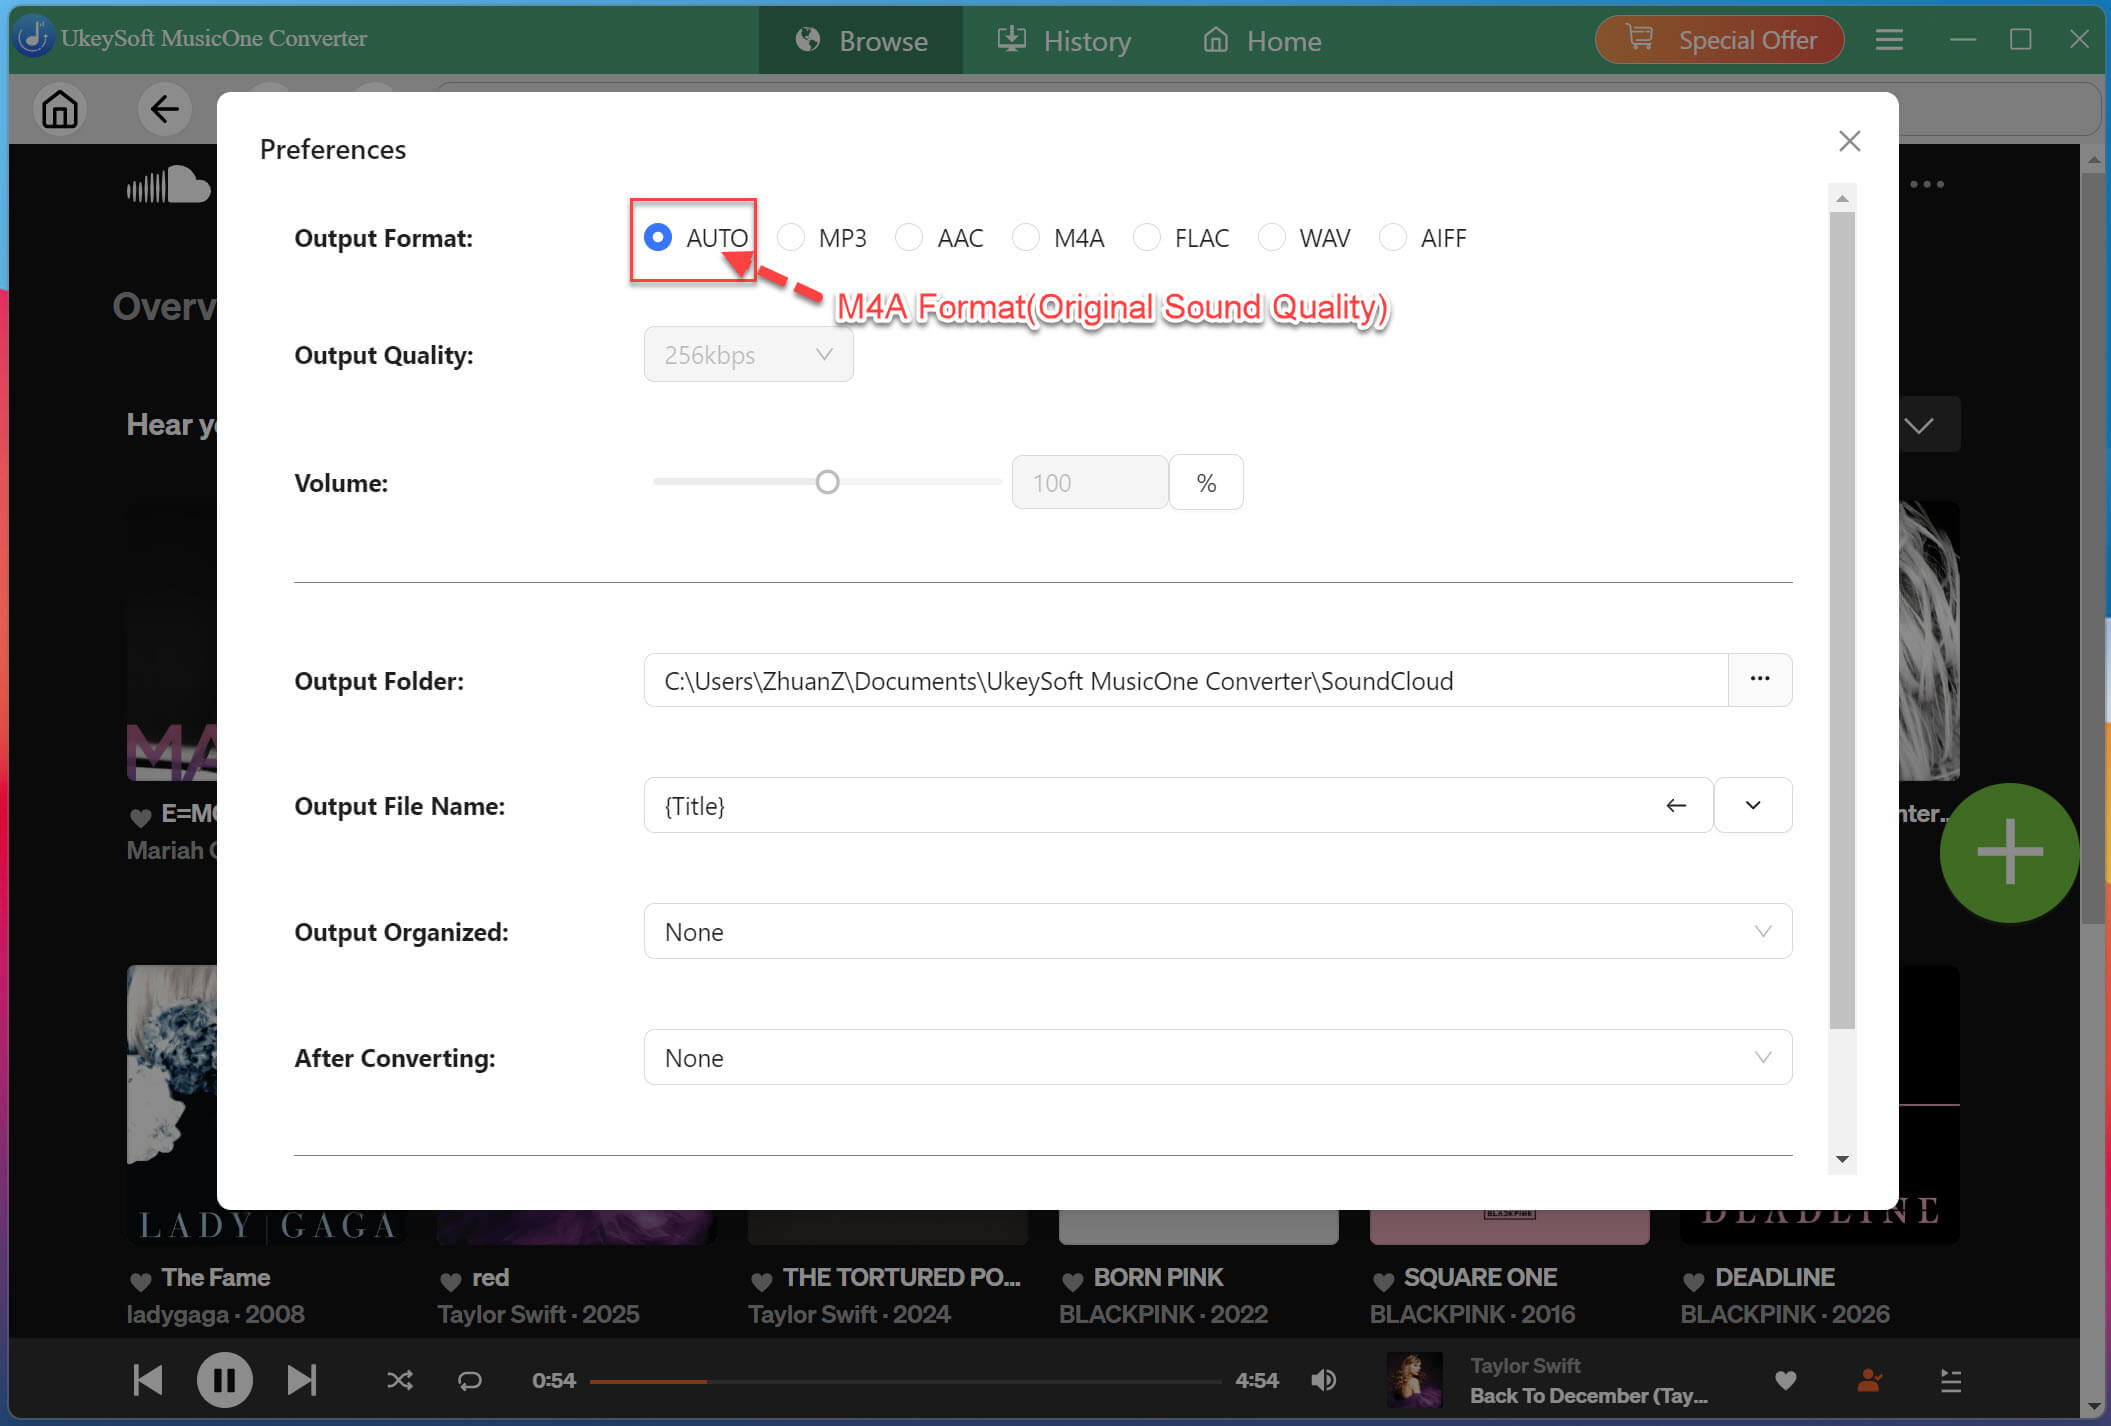The width and height of the screenshot is (2111, 1426).
Task: Click the Lady Gaga album cover thumbnail
Action: coord(172,1104)
